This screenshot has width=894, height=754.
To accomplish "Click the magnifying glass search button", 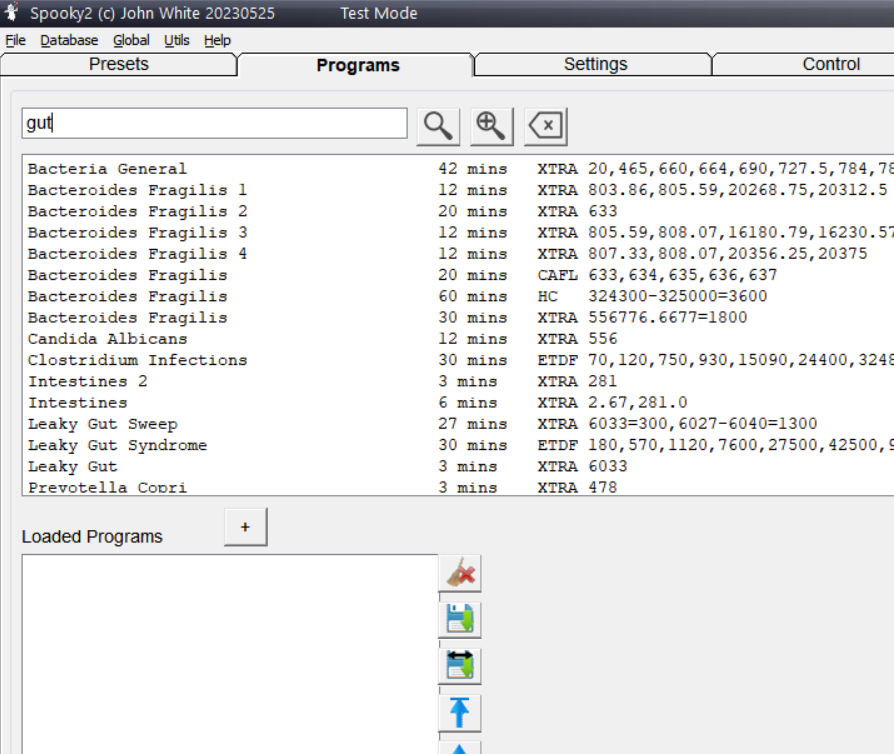I will click(436, 125).
